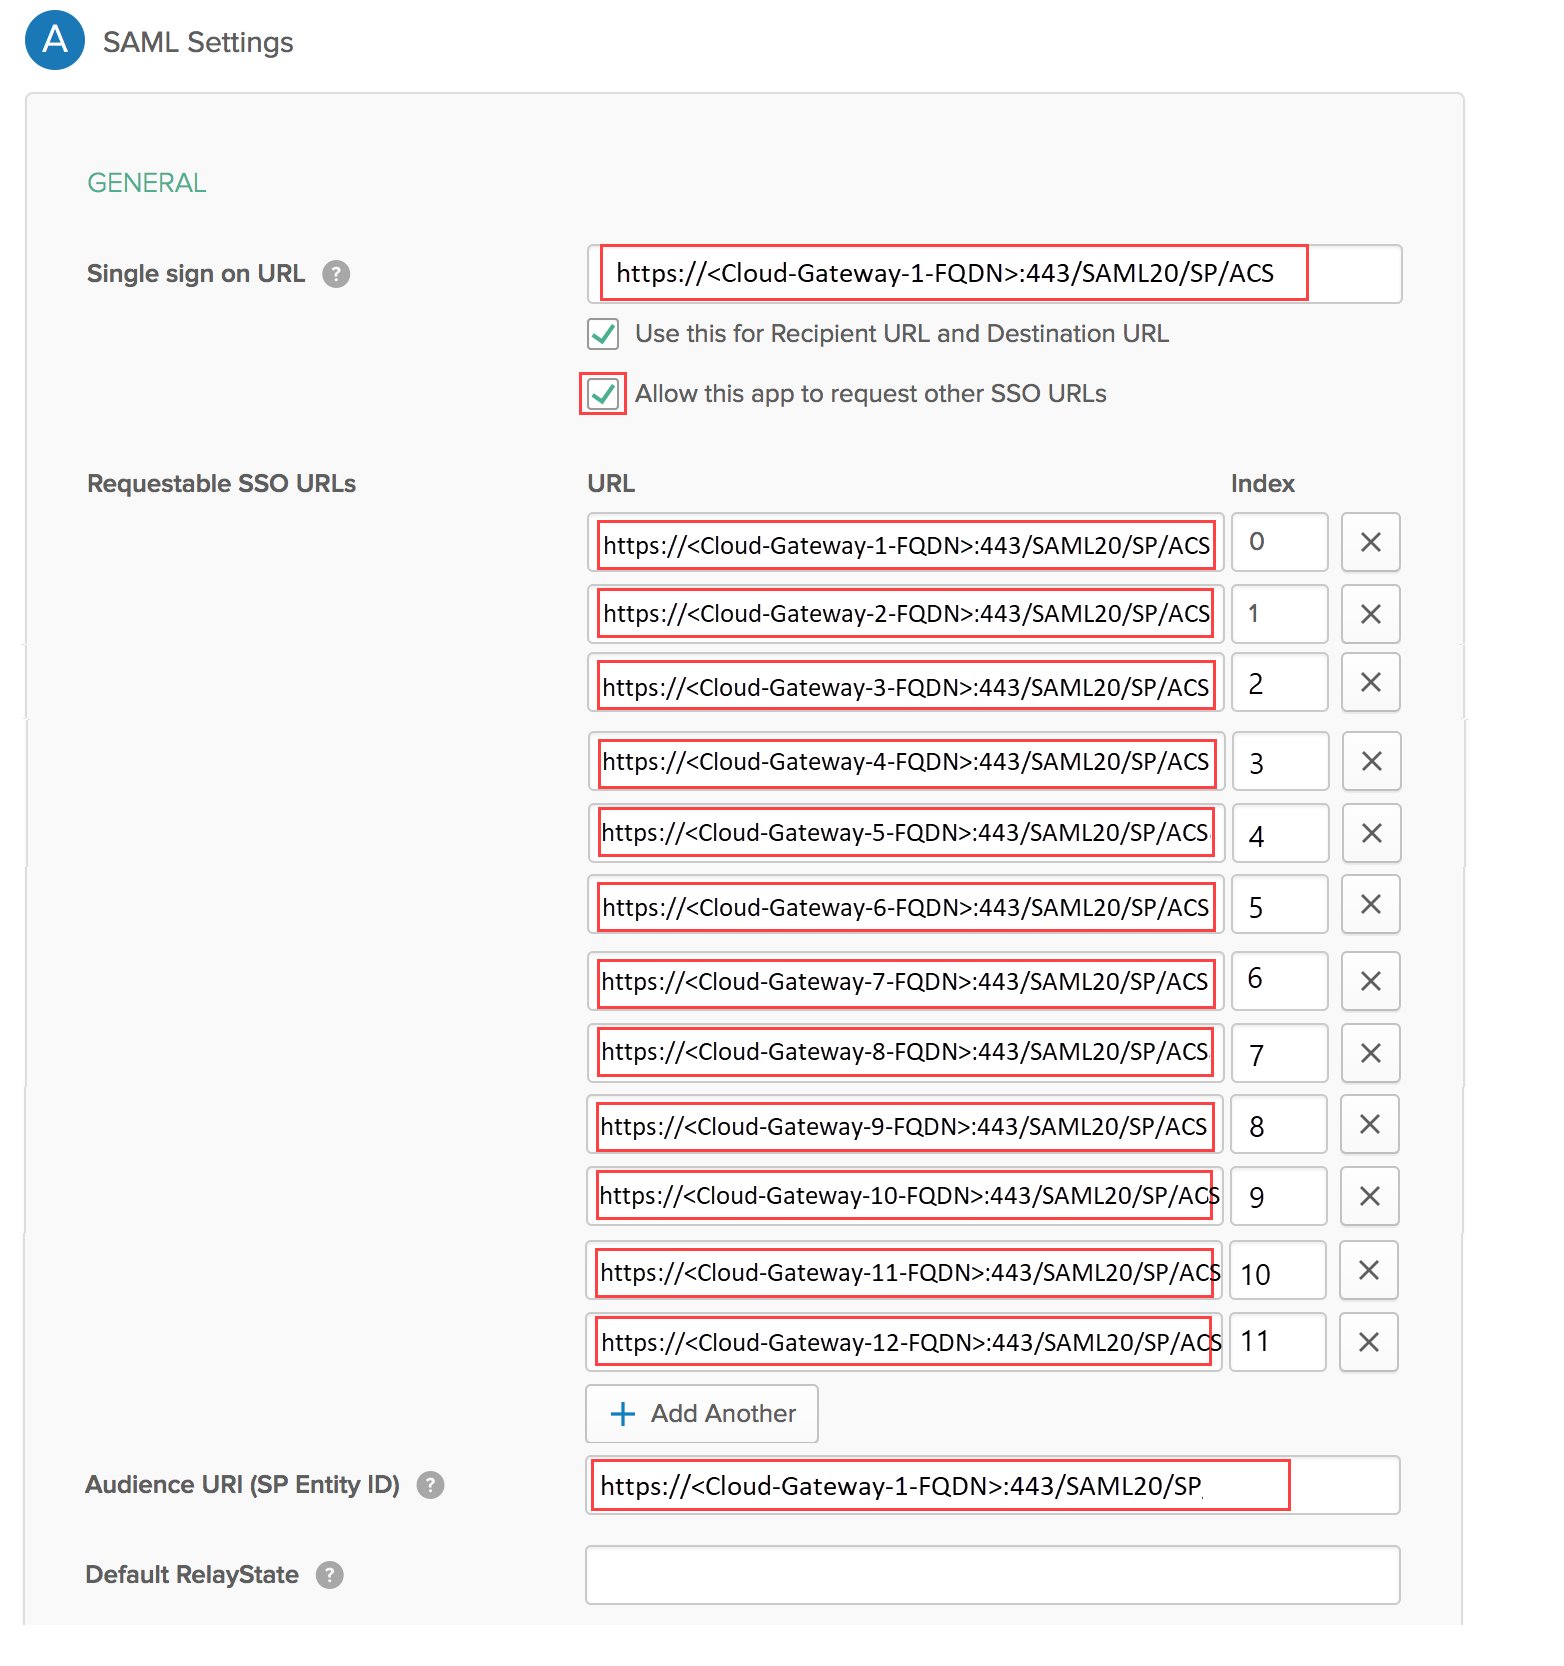The height and width of the screenshot is (1666, 1564).
Task: Select the index box containing 11
Action: pos(1277,1342)
